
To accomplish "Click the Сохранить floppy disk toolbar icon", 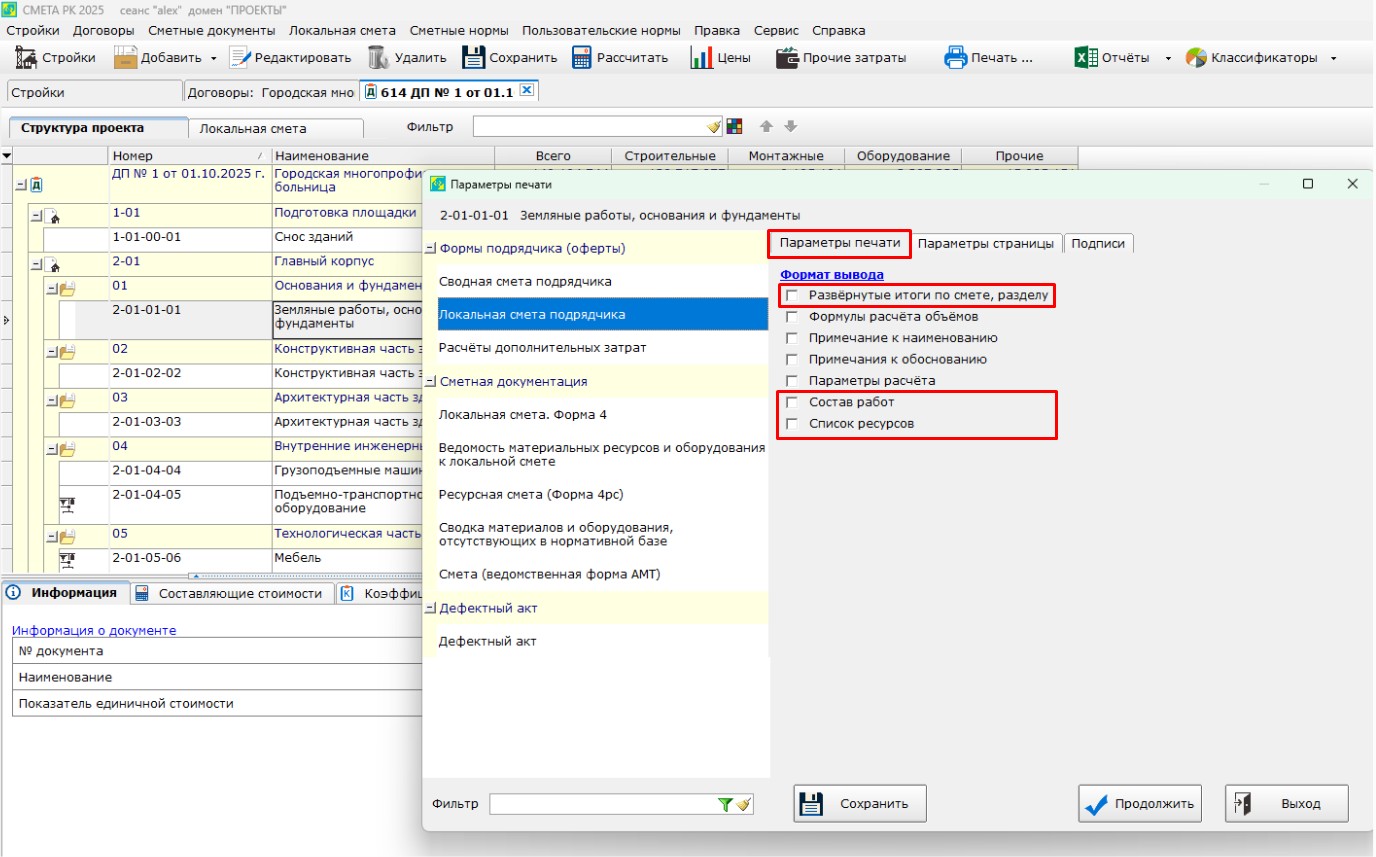I will [x=473, y=58].
